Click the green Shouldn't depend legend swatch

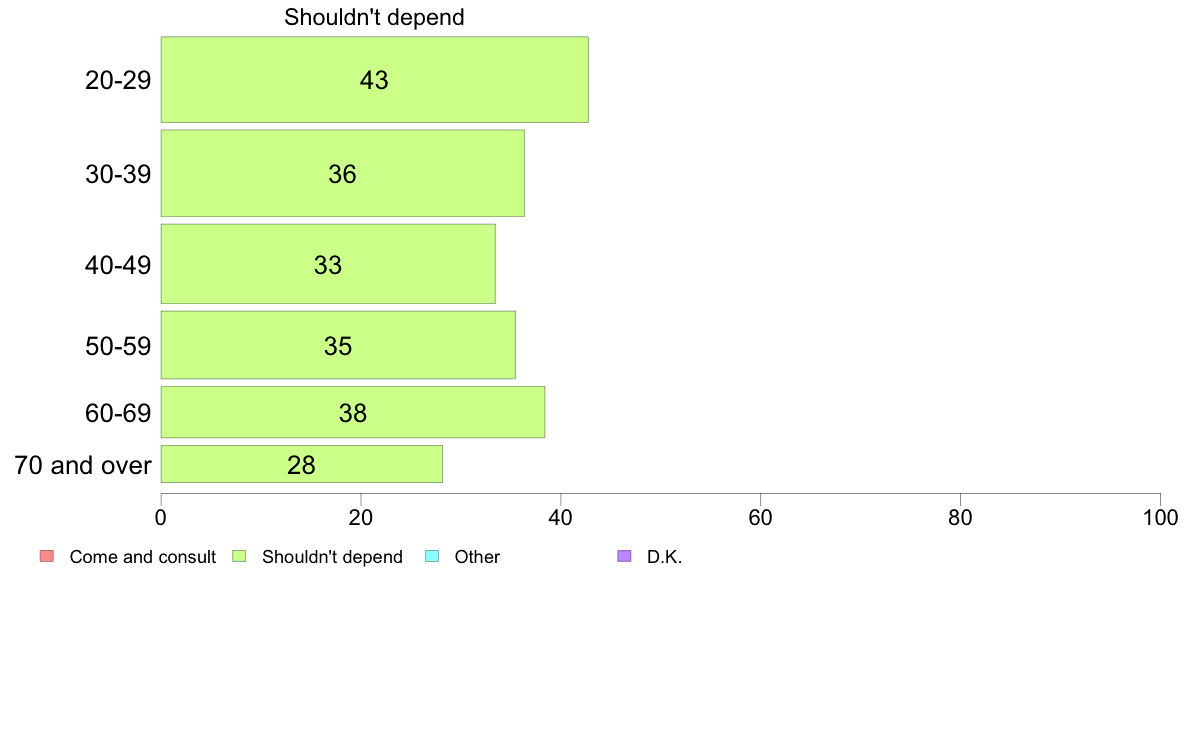click(239, 556)
